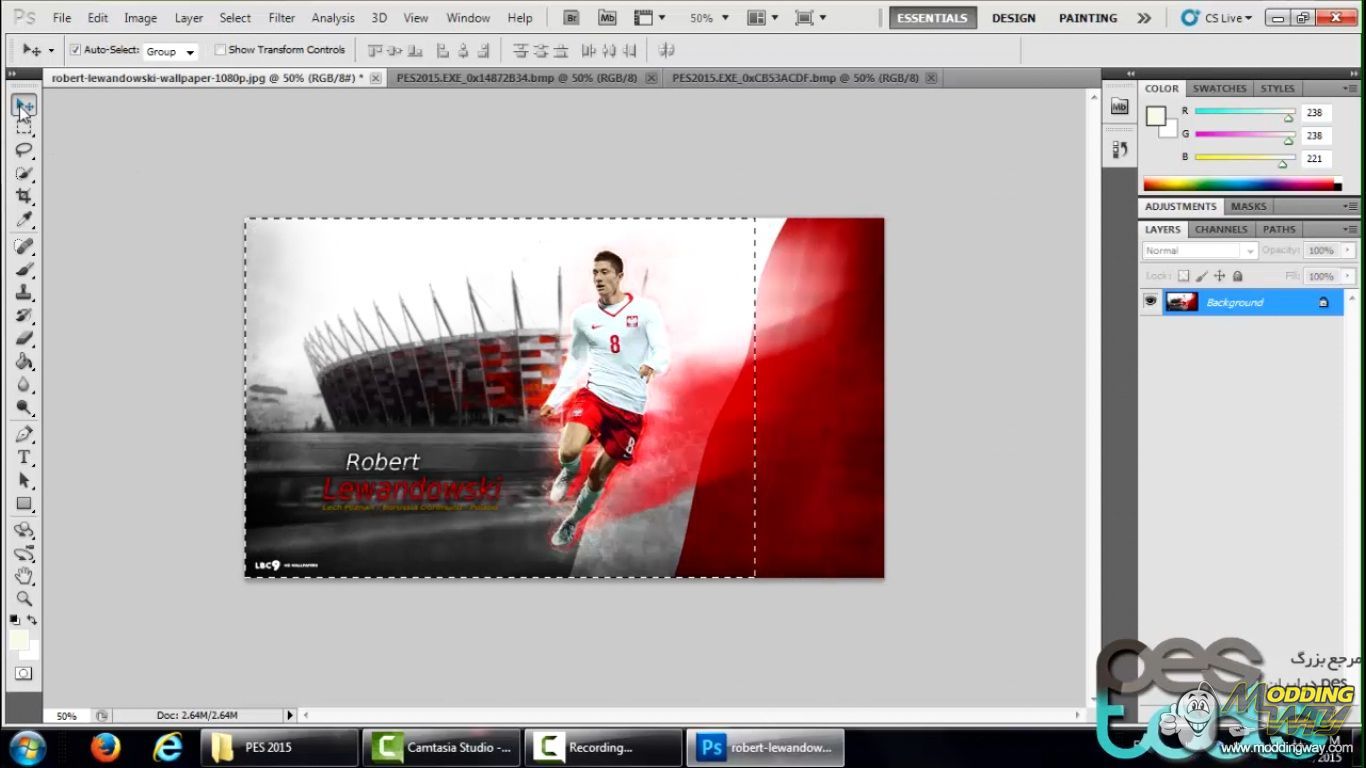Select the Crop tool
1366x768 pixels.
24,196
